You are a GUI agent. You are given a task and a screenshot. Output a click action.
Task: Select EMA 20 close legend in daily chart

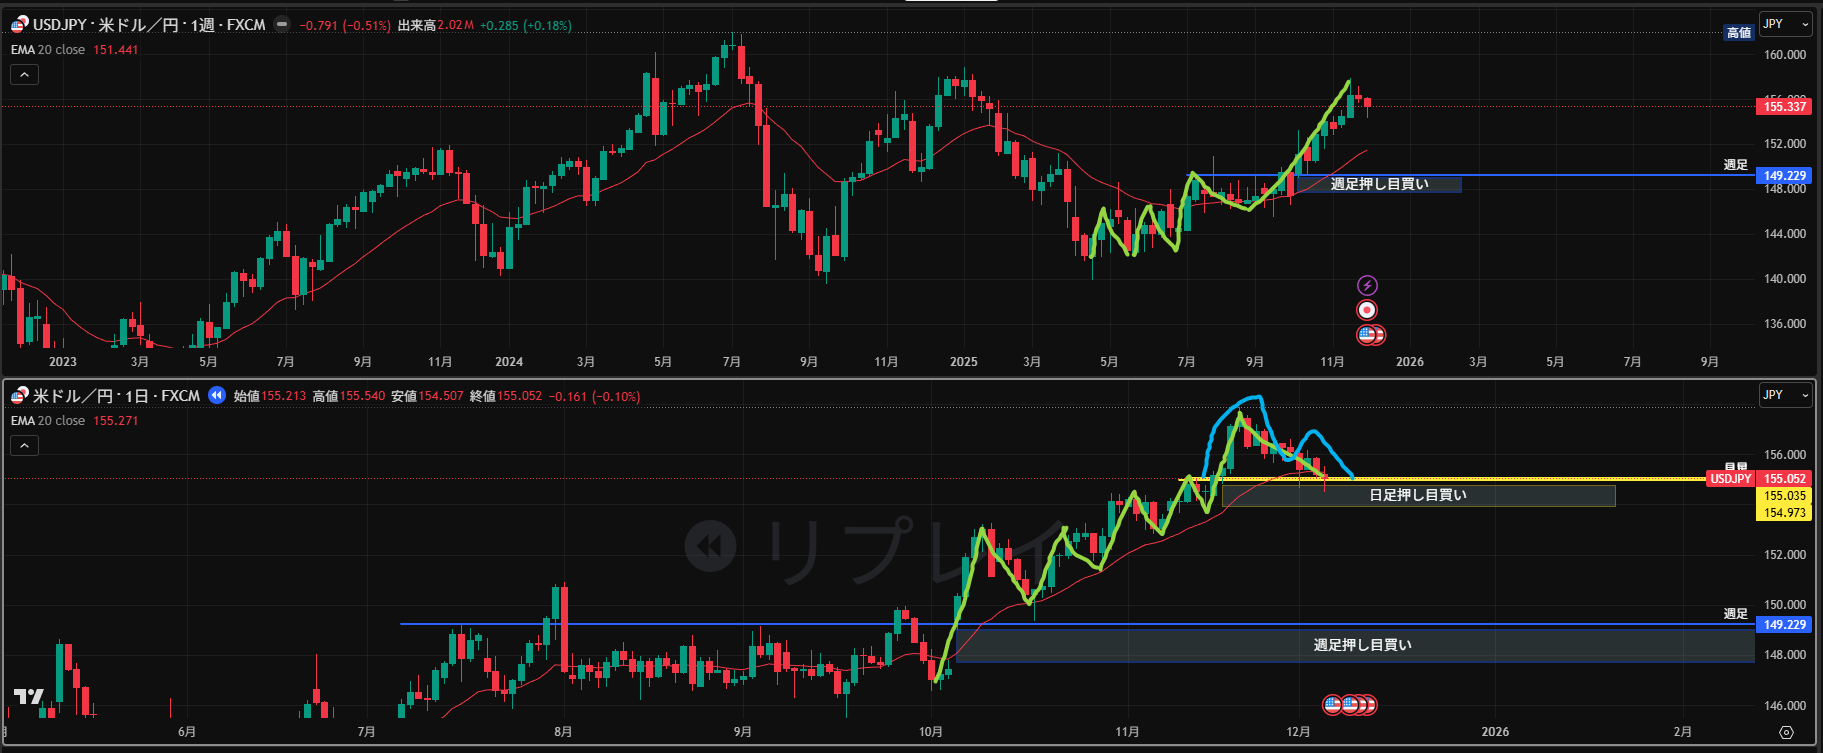48,421
